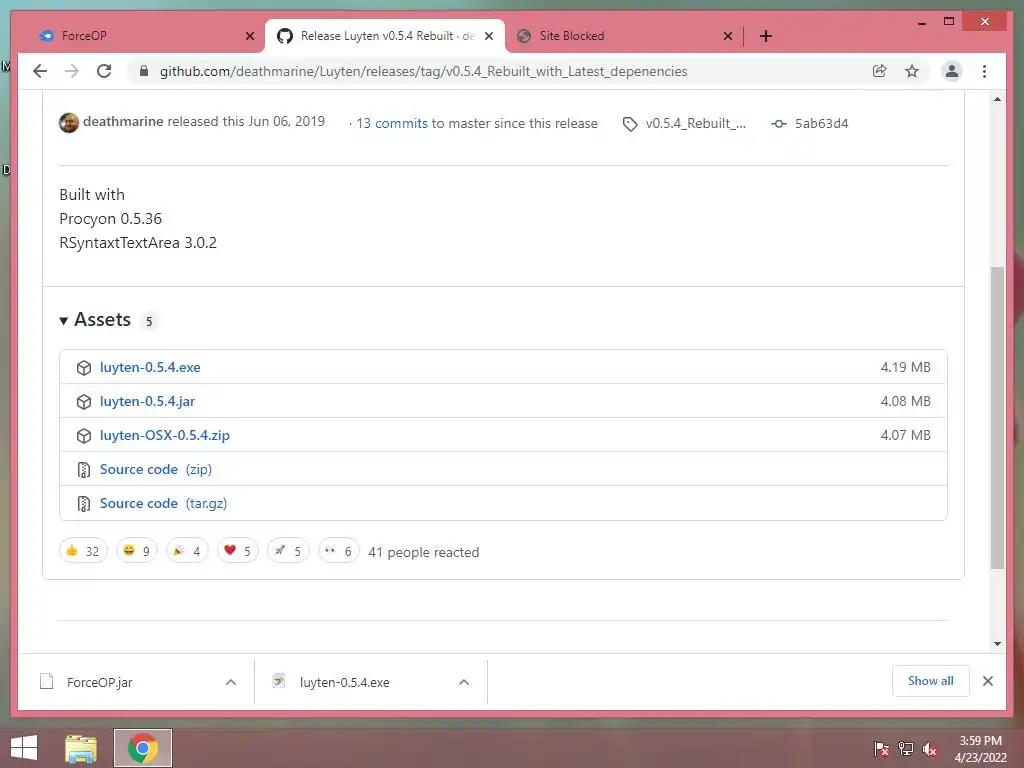Switch to the ForceOP tab

click(x=142, y=36)
